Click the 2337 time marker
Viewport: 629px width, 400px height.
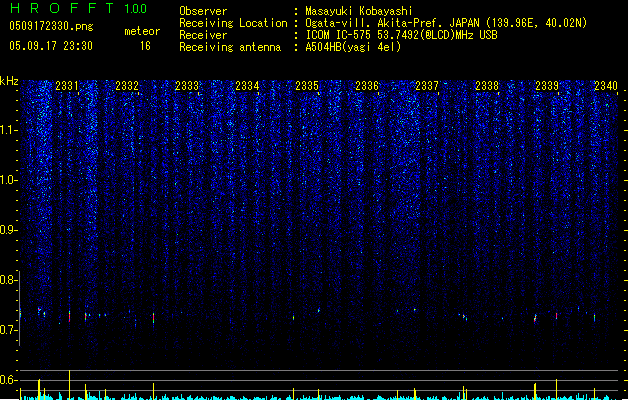(x=427, y=86)
